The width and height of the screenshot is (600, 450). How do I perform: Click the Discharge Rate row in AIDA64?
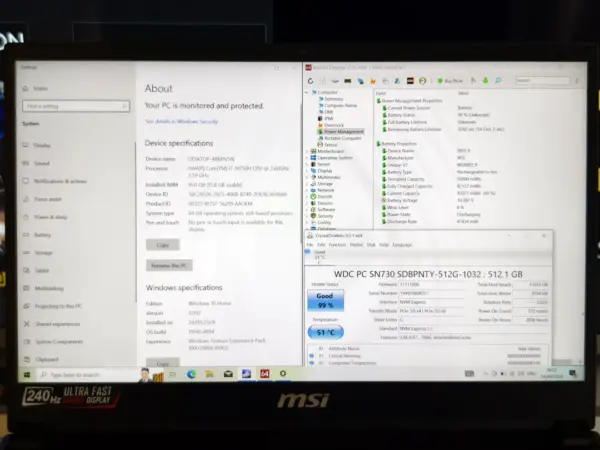[428, 222]
